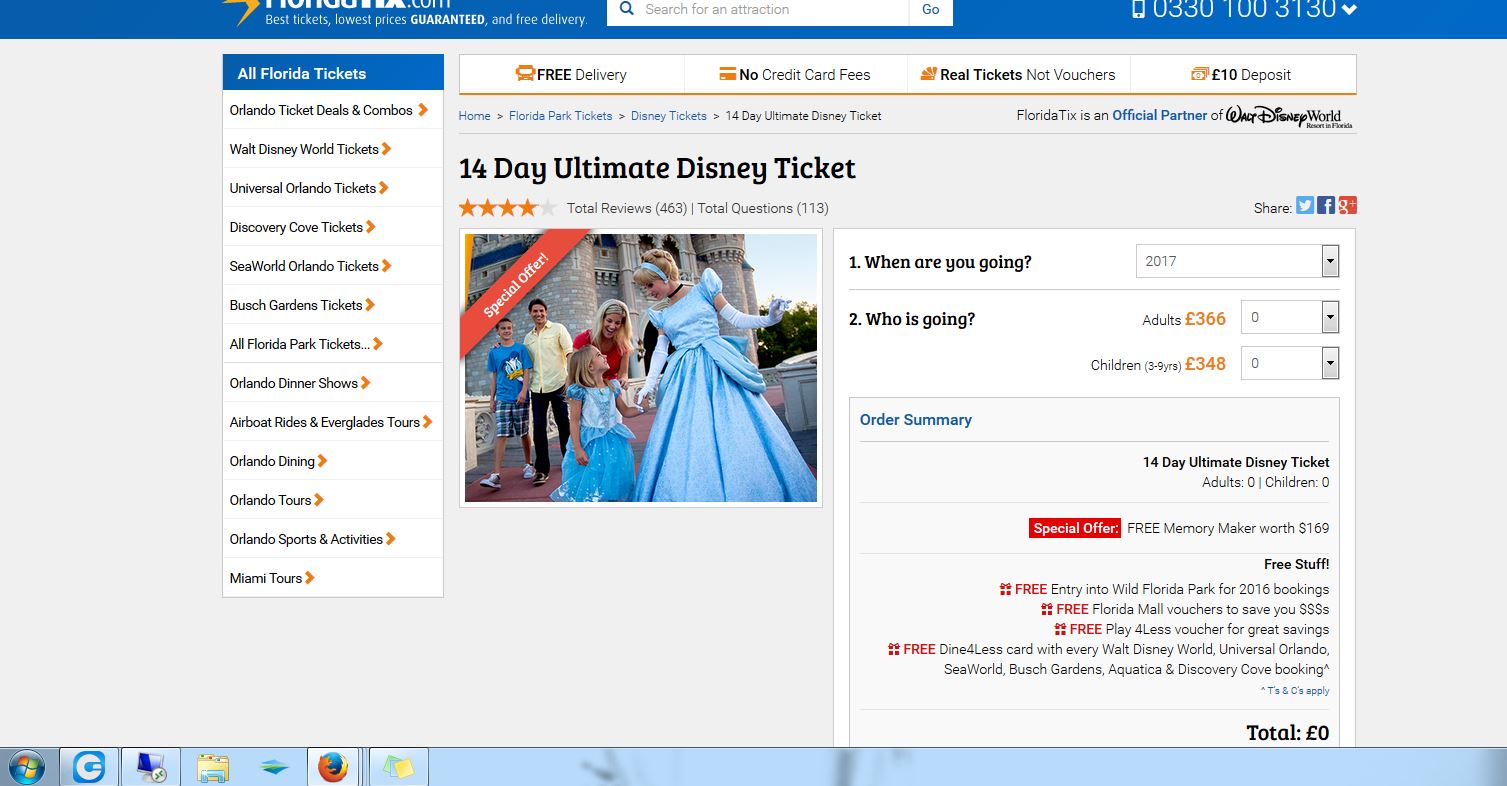Click the gift icon beside FREE Play 4Less voucher
The height and width of the screenshot is (786, 1507).
[1060, 629]
